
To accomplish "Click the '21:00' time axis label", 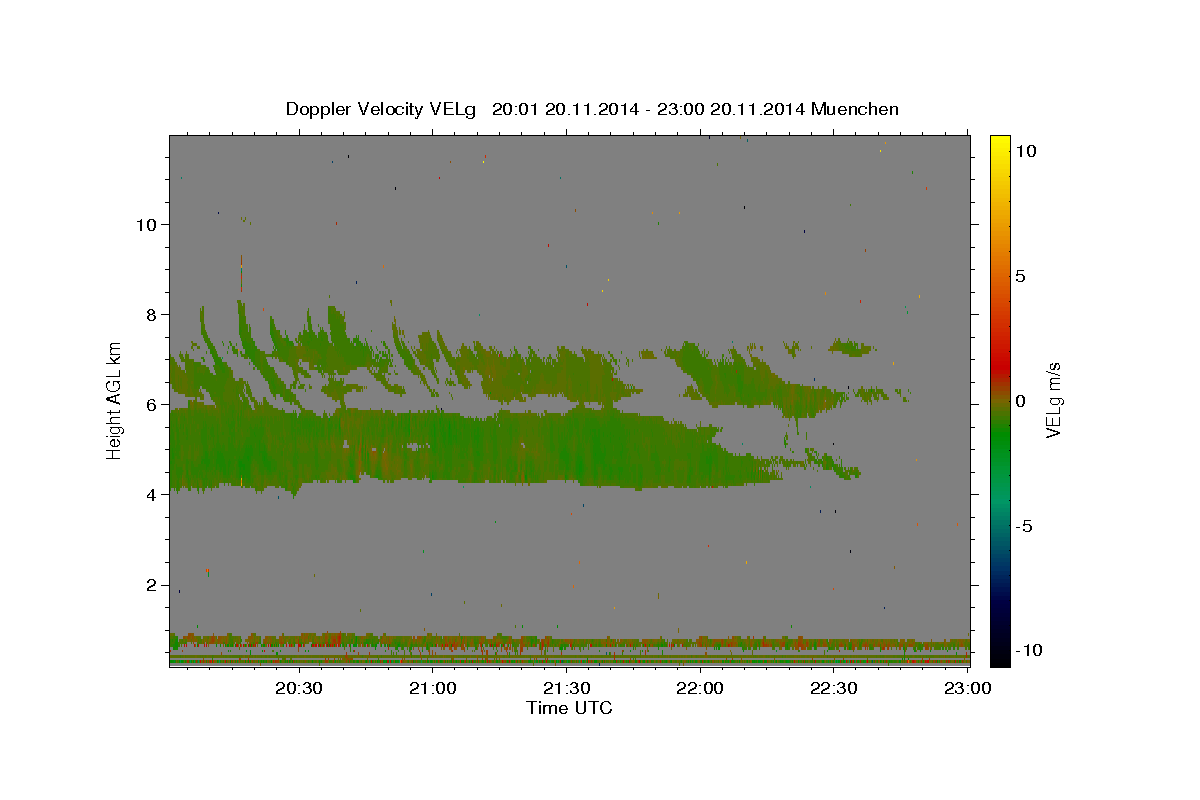I will tap(432, 688).
